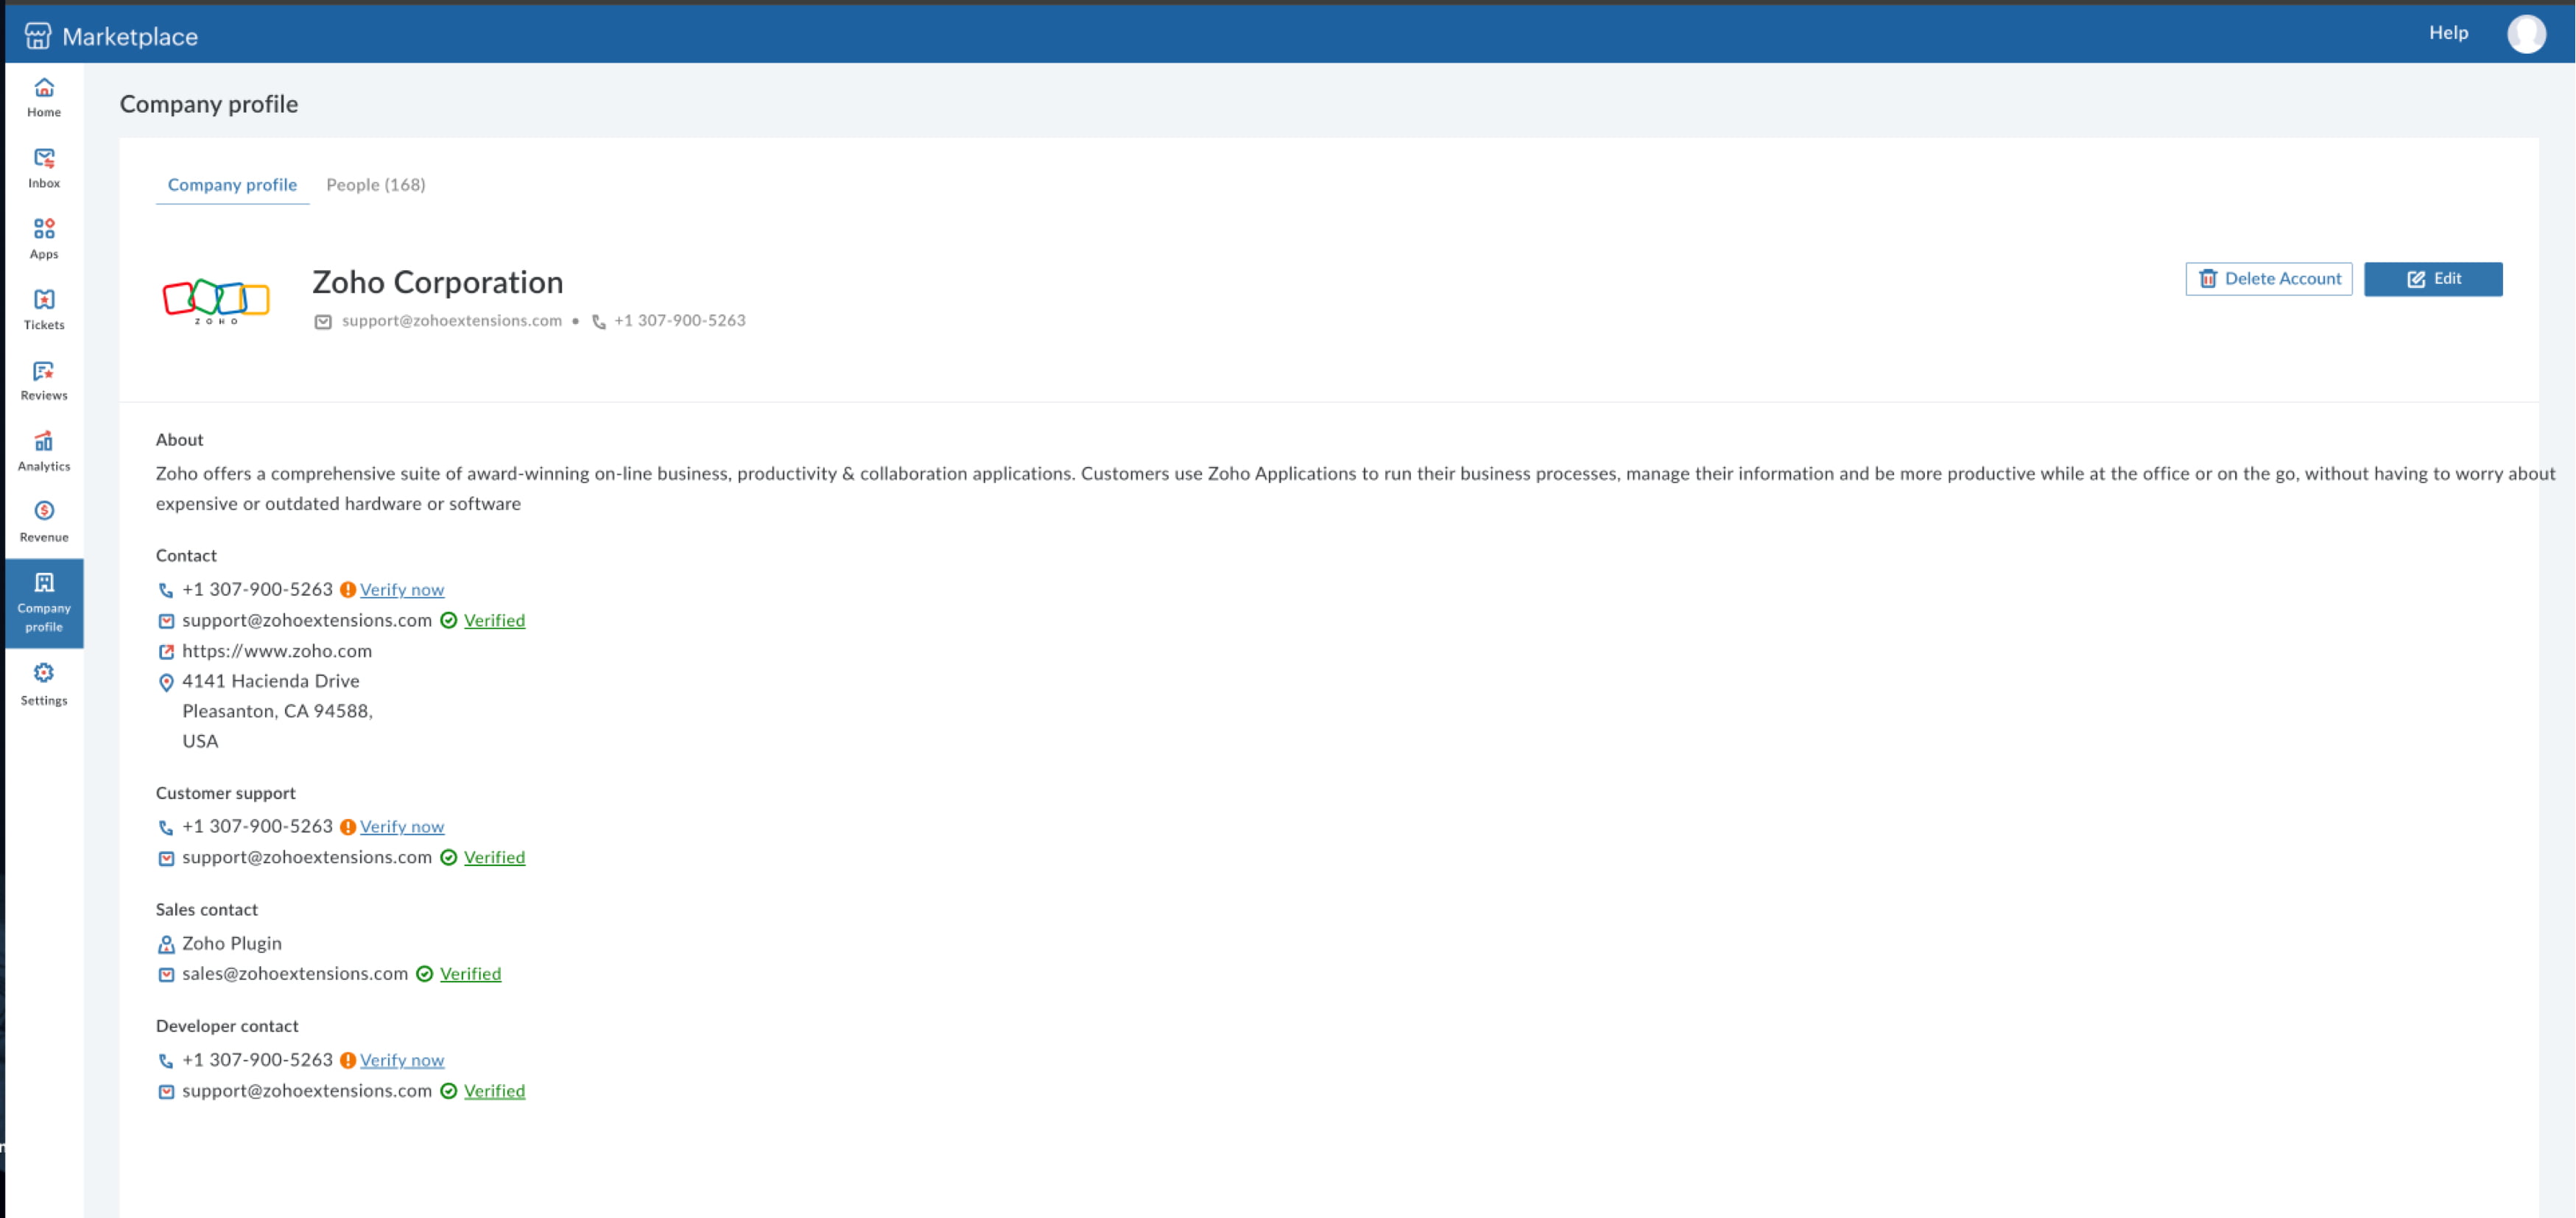Open the Revenue sidebar icon
The height and width of the screenshot is (1218, 2576).
tap(44, 522)
